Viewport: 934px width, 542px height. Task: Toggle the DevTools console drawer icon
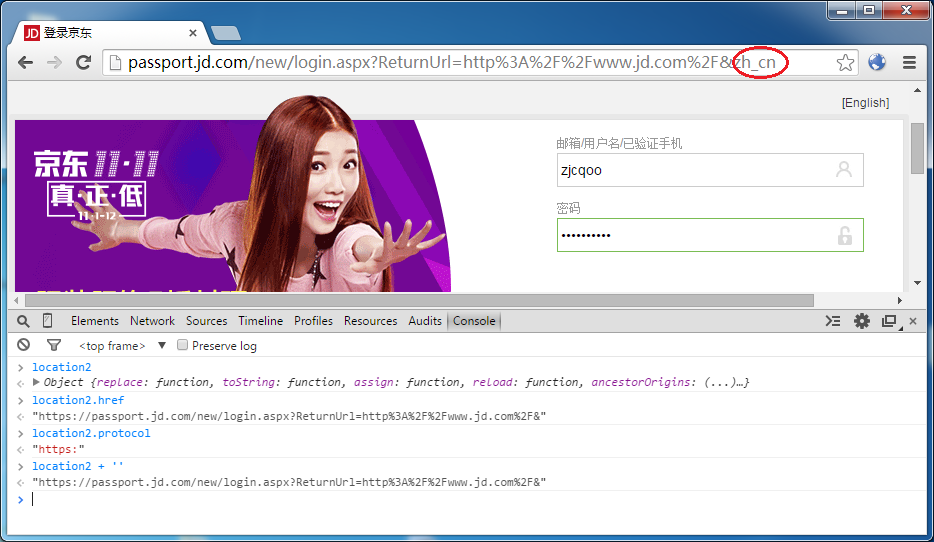[x=833, y=321]
